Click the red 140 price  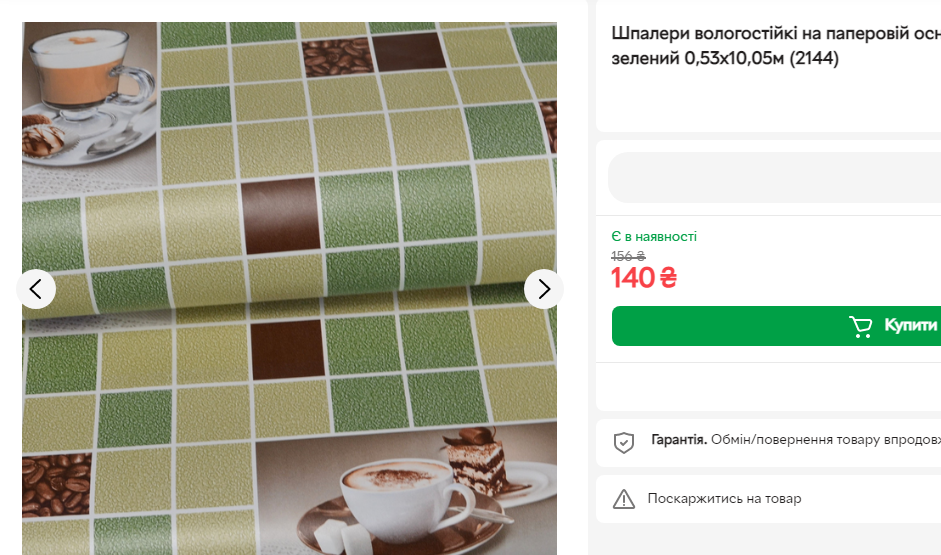click(x=633, y=278)
